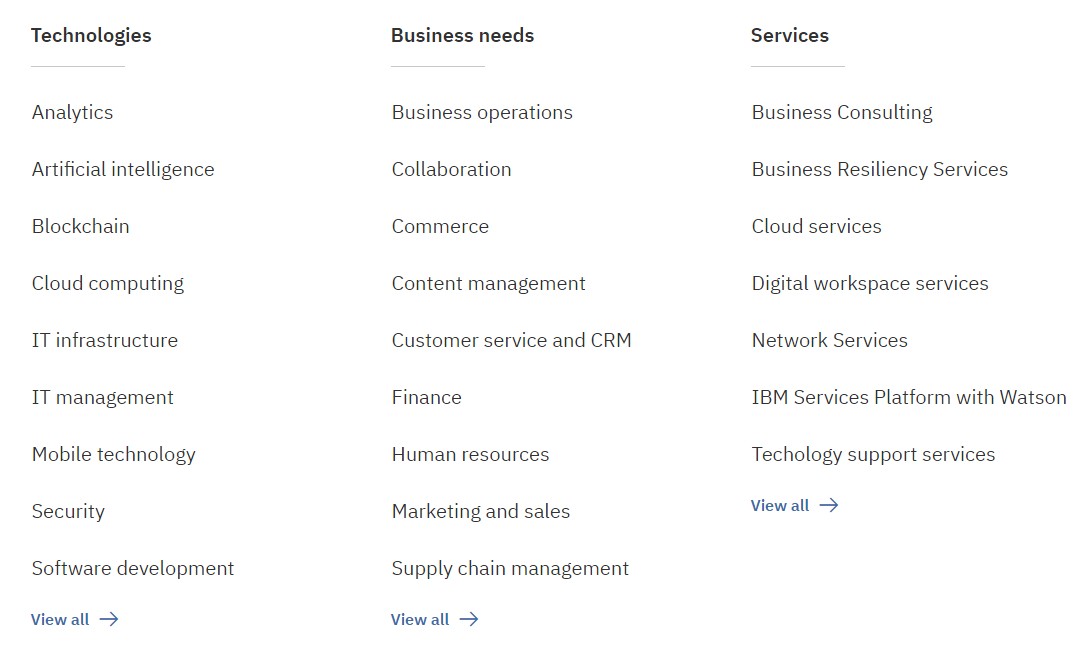Navigate to Mobile technology
This screenshot has width=1079, height=657.
[114, 454]
